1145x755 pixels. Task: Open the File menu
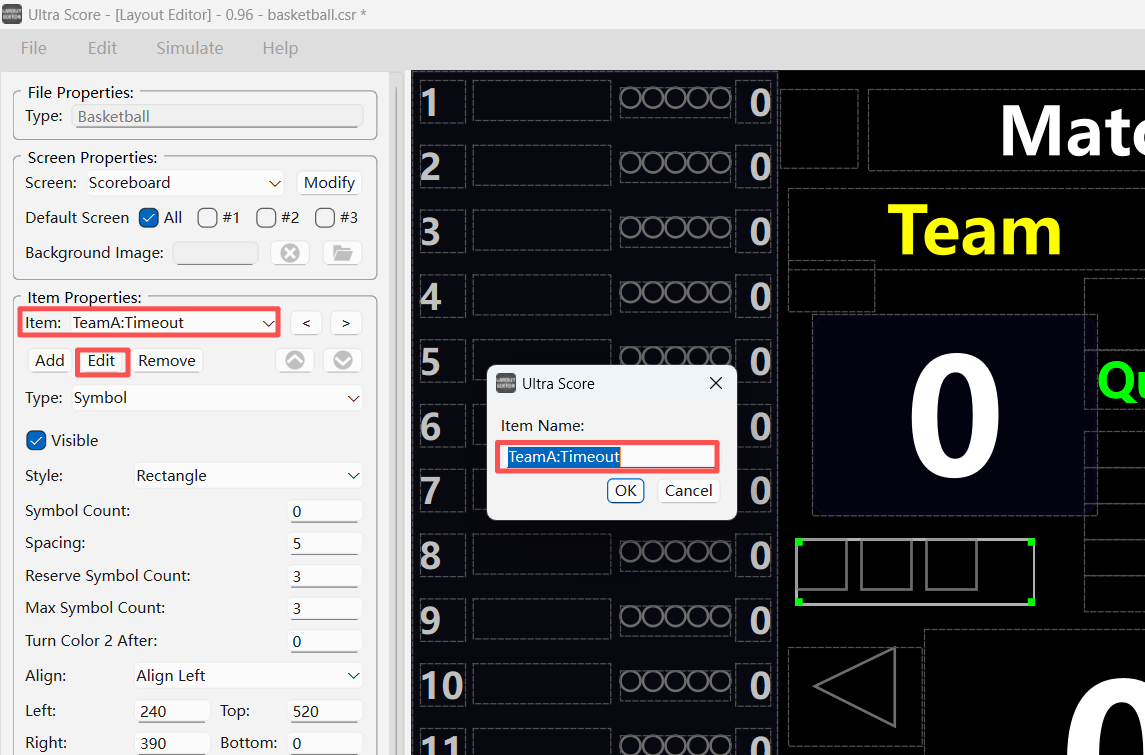pos(34,48)
